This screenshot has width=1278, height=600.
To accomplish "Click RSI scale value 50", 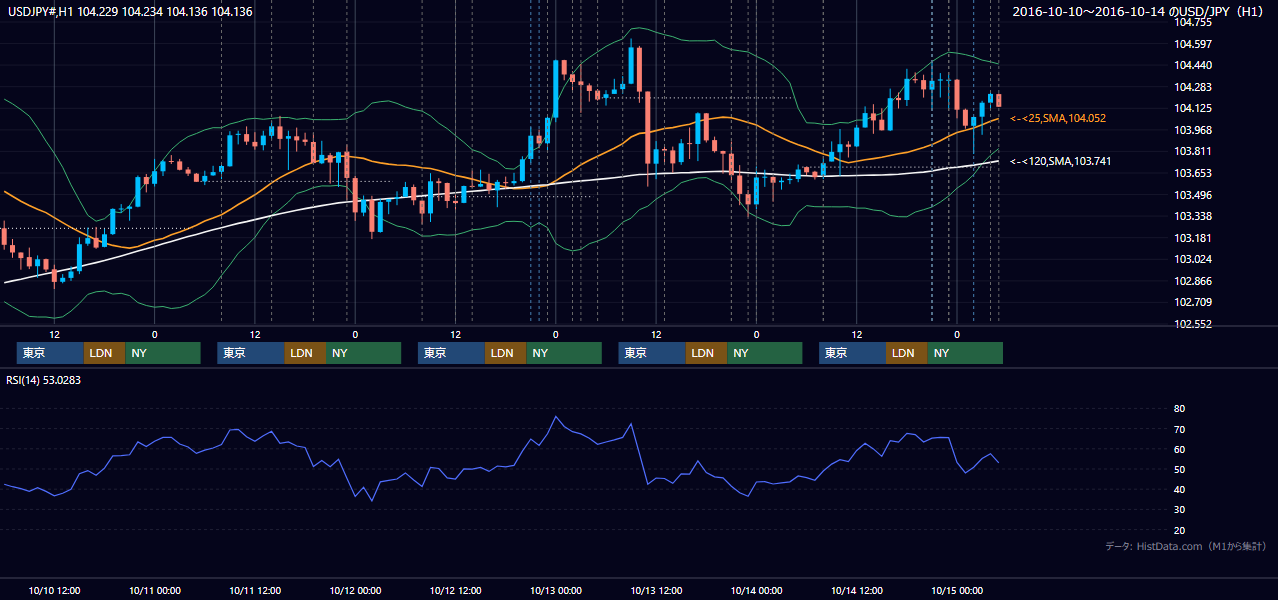I will pyautogui.click(x=1180, y=469).
